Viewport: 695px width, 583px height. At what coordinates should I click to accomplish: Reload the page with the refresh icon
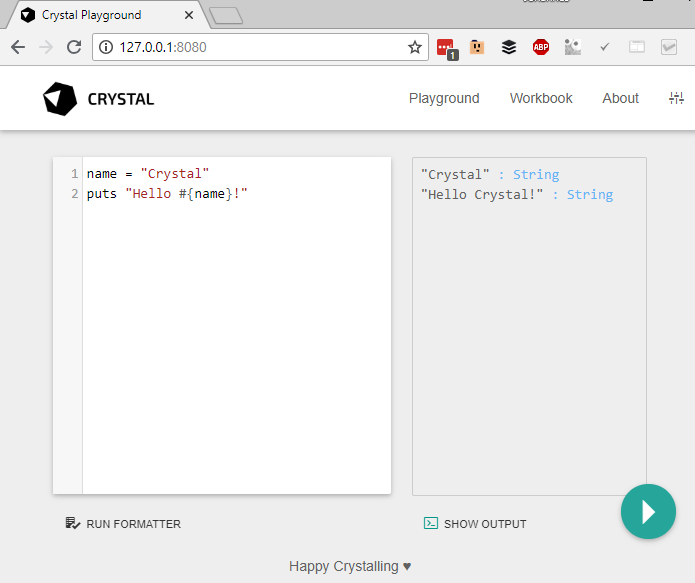click(74, 47)
